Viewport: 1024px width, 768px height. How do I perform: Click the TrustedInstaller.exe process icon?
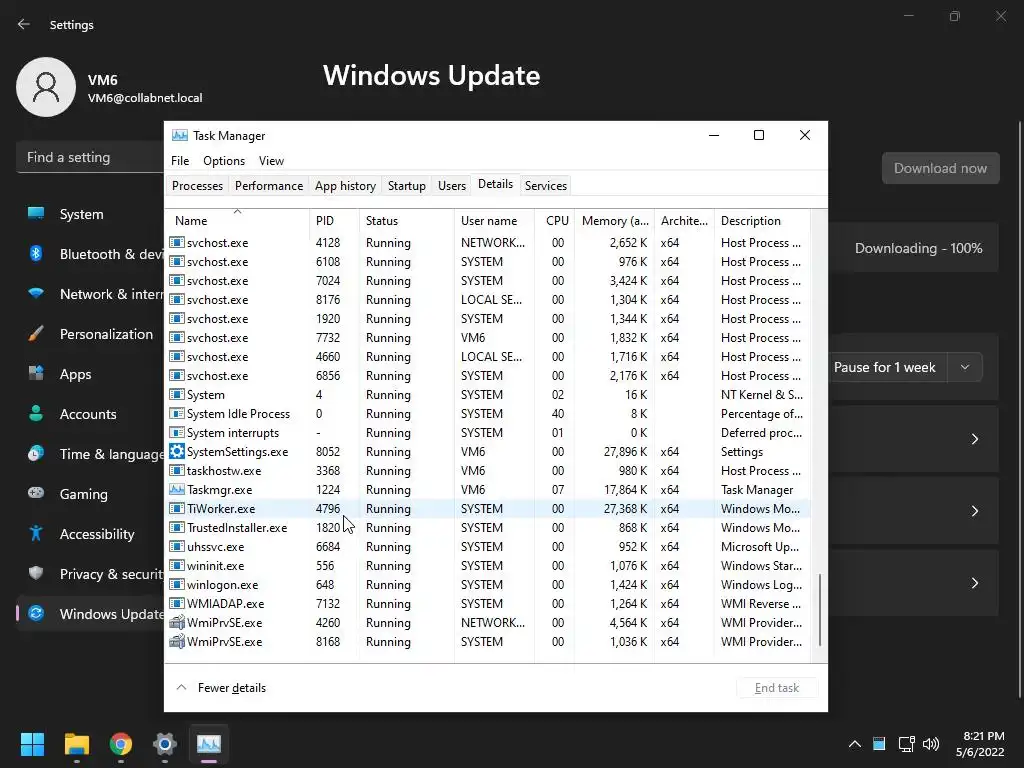coord(177,527)
